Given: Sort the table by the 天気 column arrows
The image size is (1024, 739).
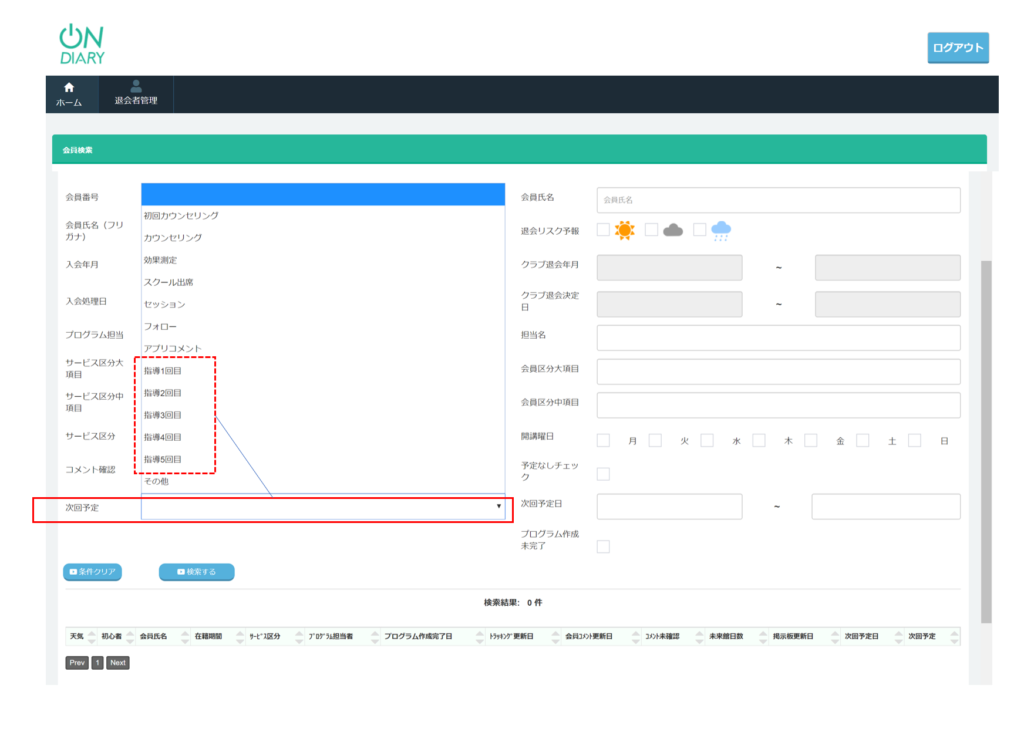Looking at the screenshot, I should (93, 636).
